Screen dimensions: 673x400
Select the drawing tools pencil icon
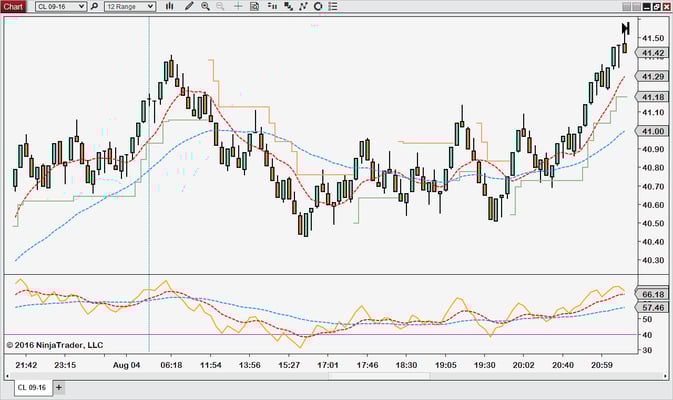(187, 6)
